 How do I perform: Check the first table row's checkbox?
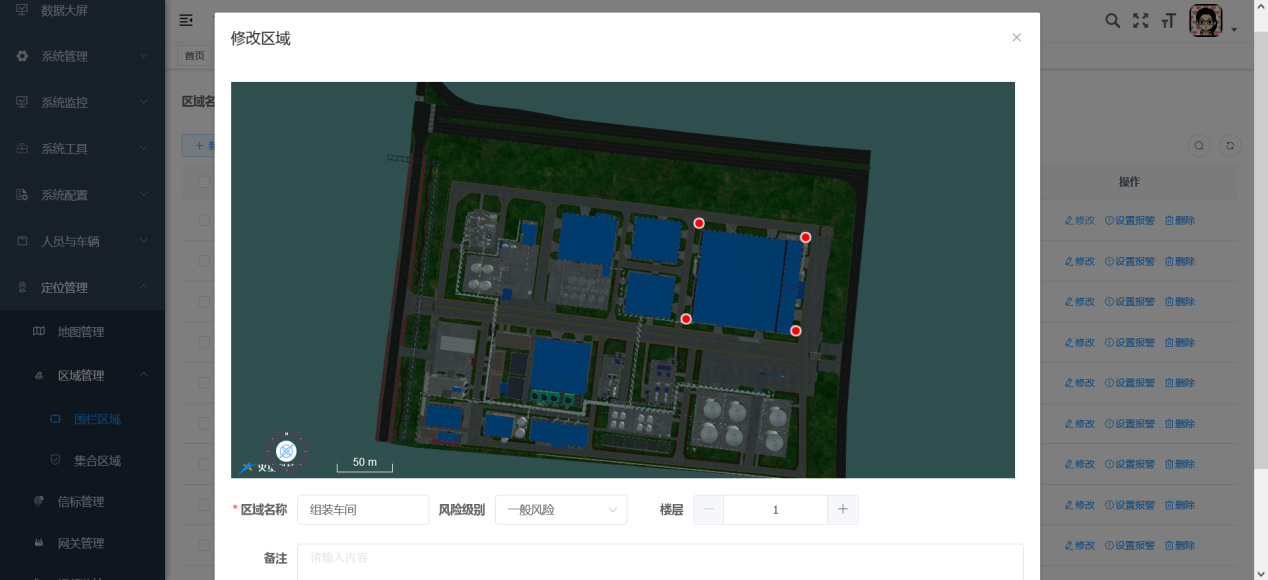204,220
